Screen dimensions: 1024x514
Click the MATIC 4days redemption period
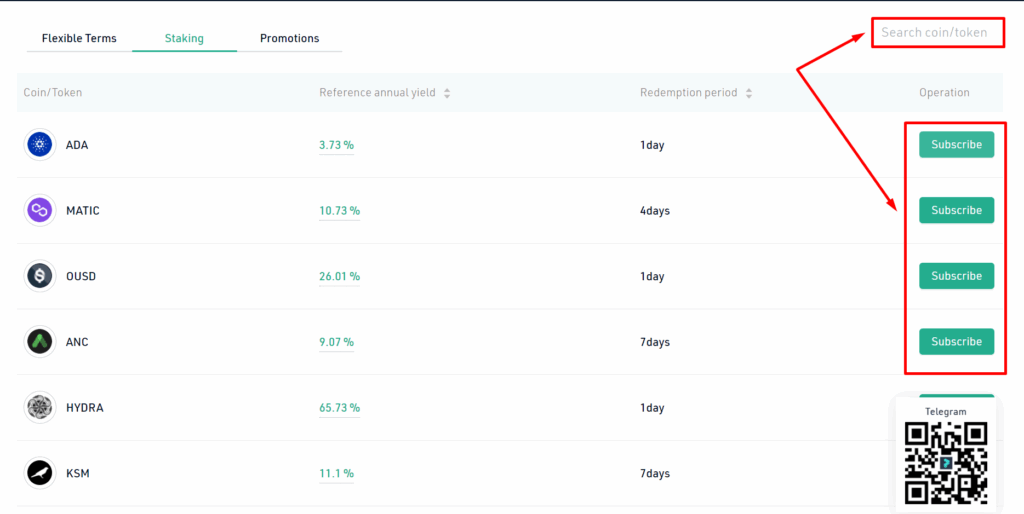(655, 211)
